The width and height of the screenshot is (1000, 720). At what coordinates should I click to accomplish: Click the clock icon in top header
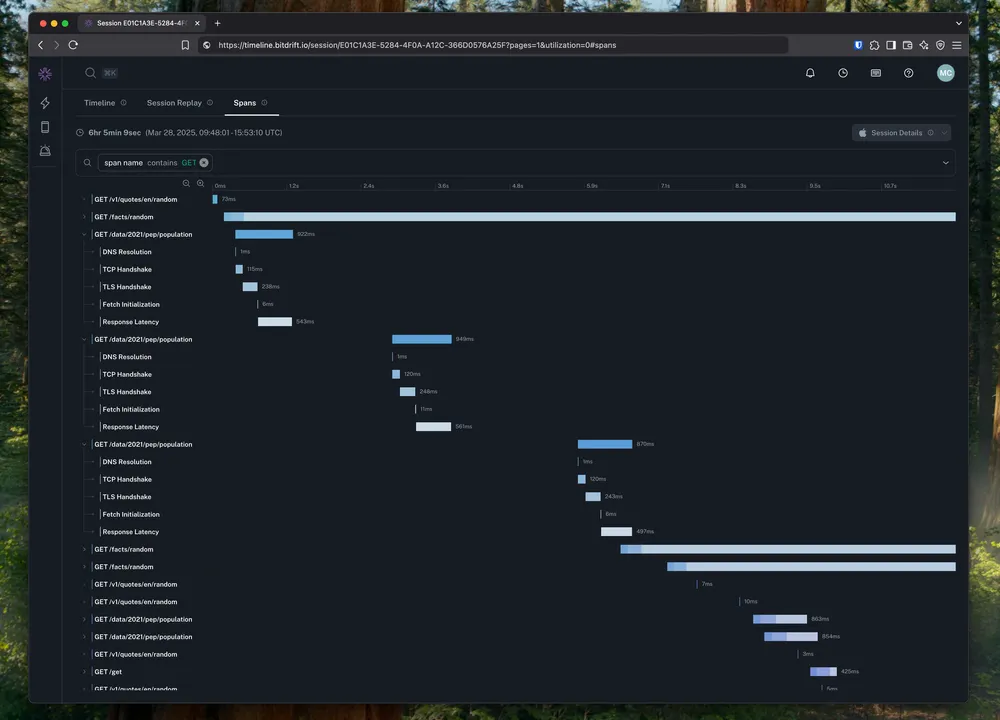coord(843,73)
